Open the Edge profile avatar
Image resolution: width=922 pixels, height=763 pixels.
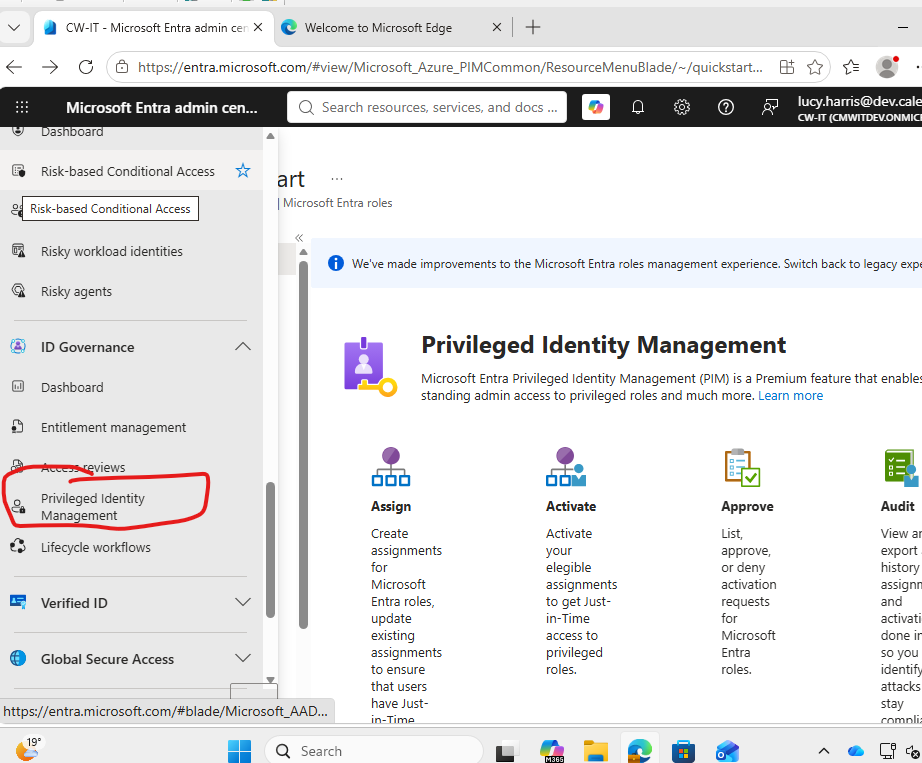887,66
